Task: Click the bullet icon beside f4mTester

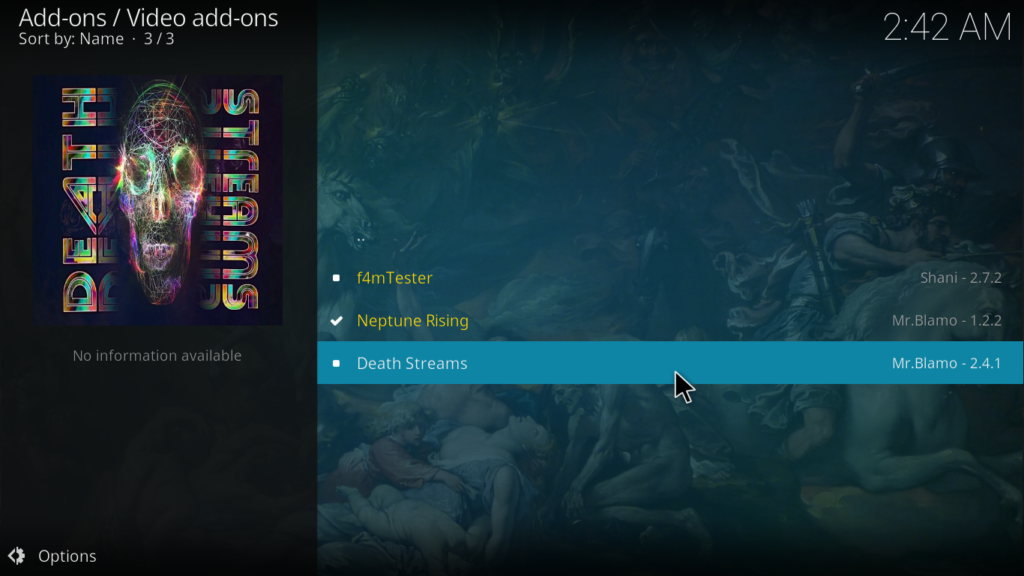Action: (336, 278)
